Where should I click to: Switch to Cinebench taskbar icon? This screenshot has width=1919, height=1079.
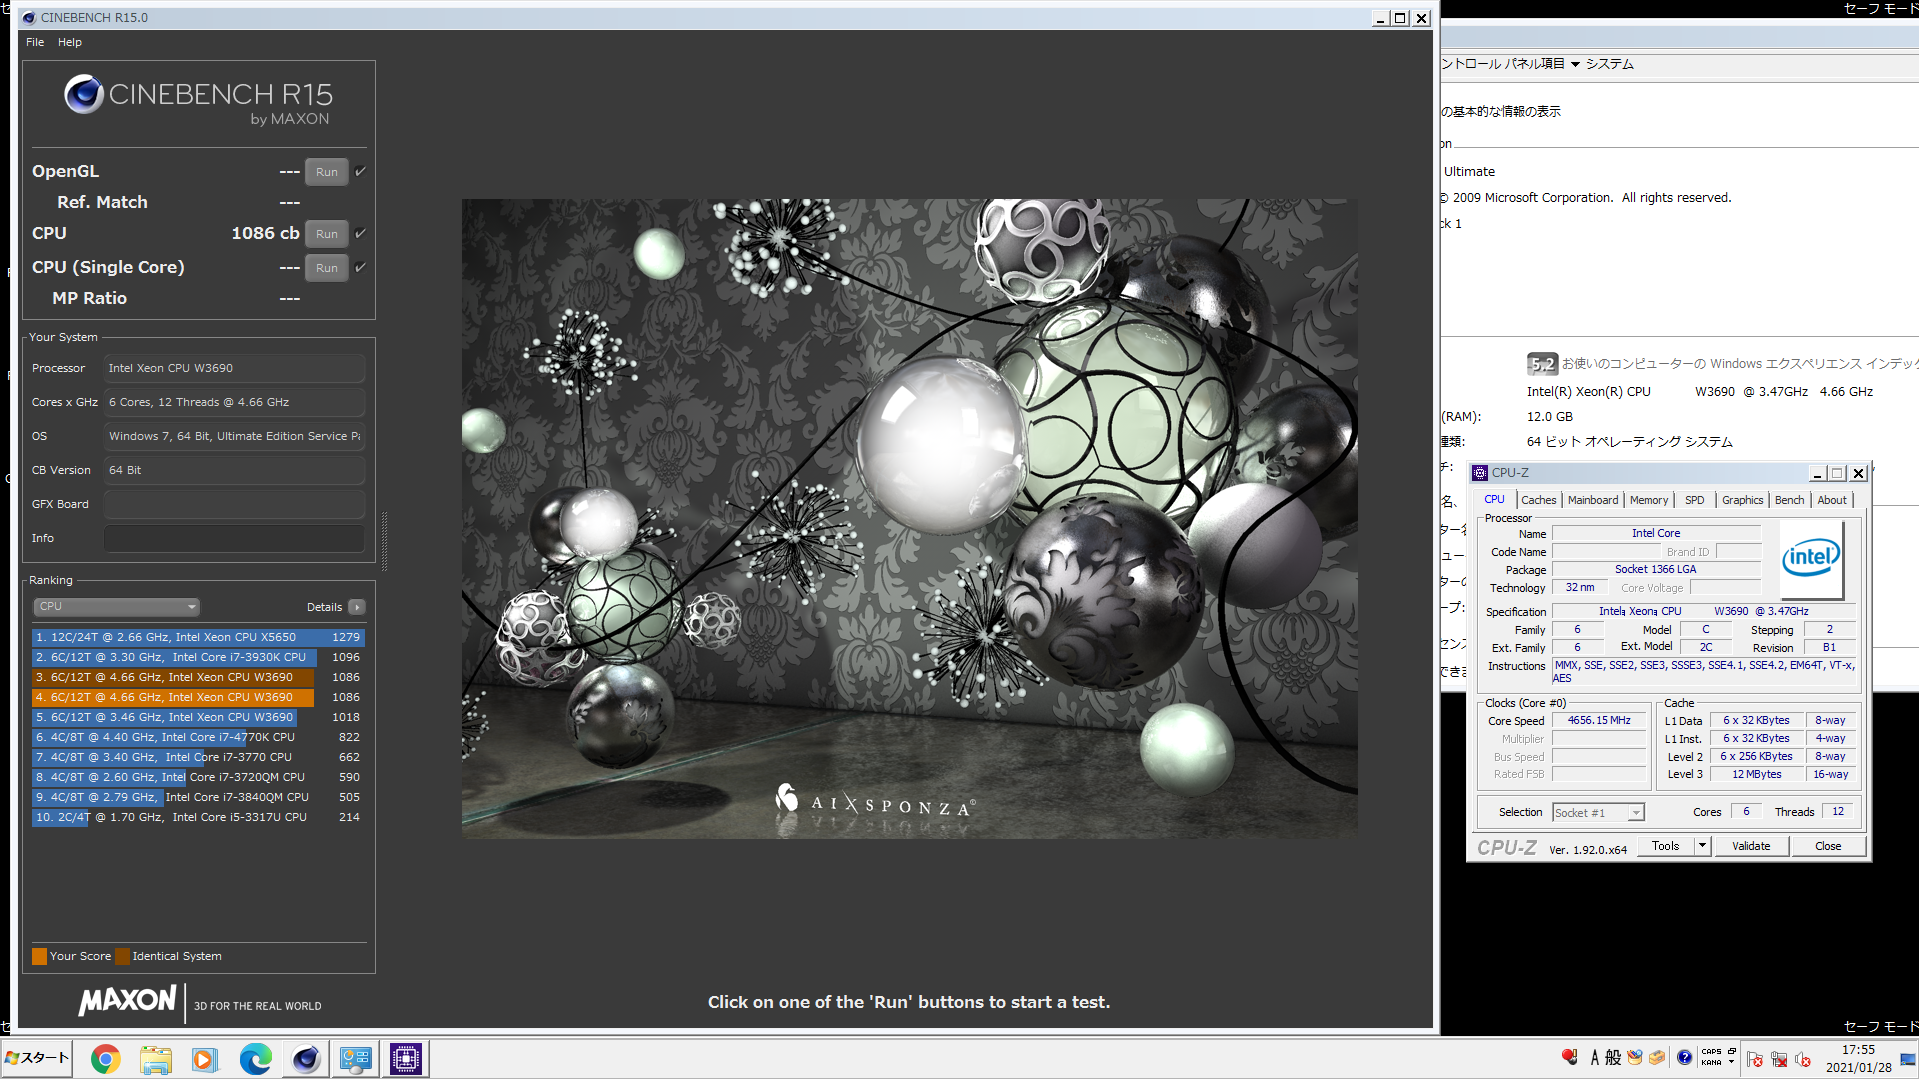(x=305, y=1058)
